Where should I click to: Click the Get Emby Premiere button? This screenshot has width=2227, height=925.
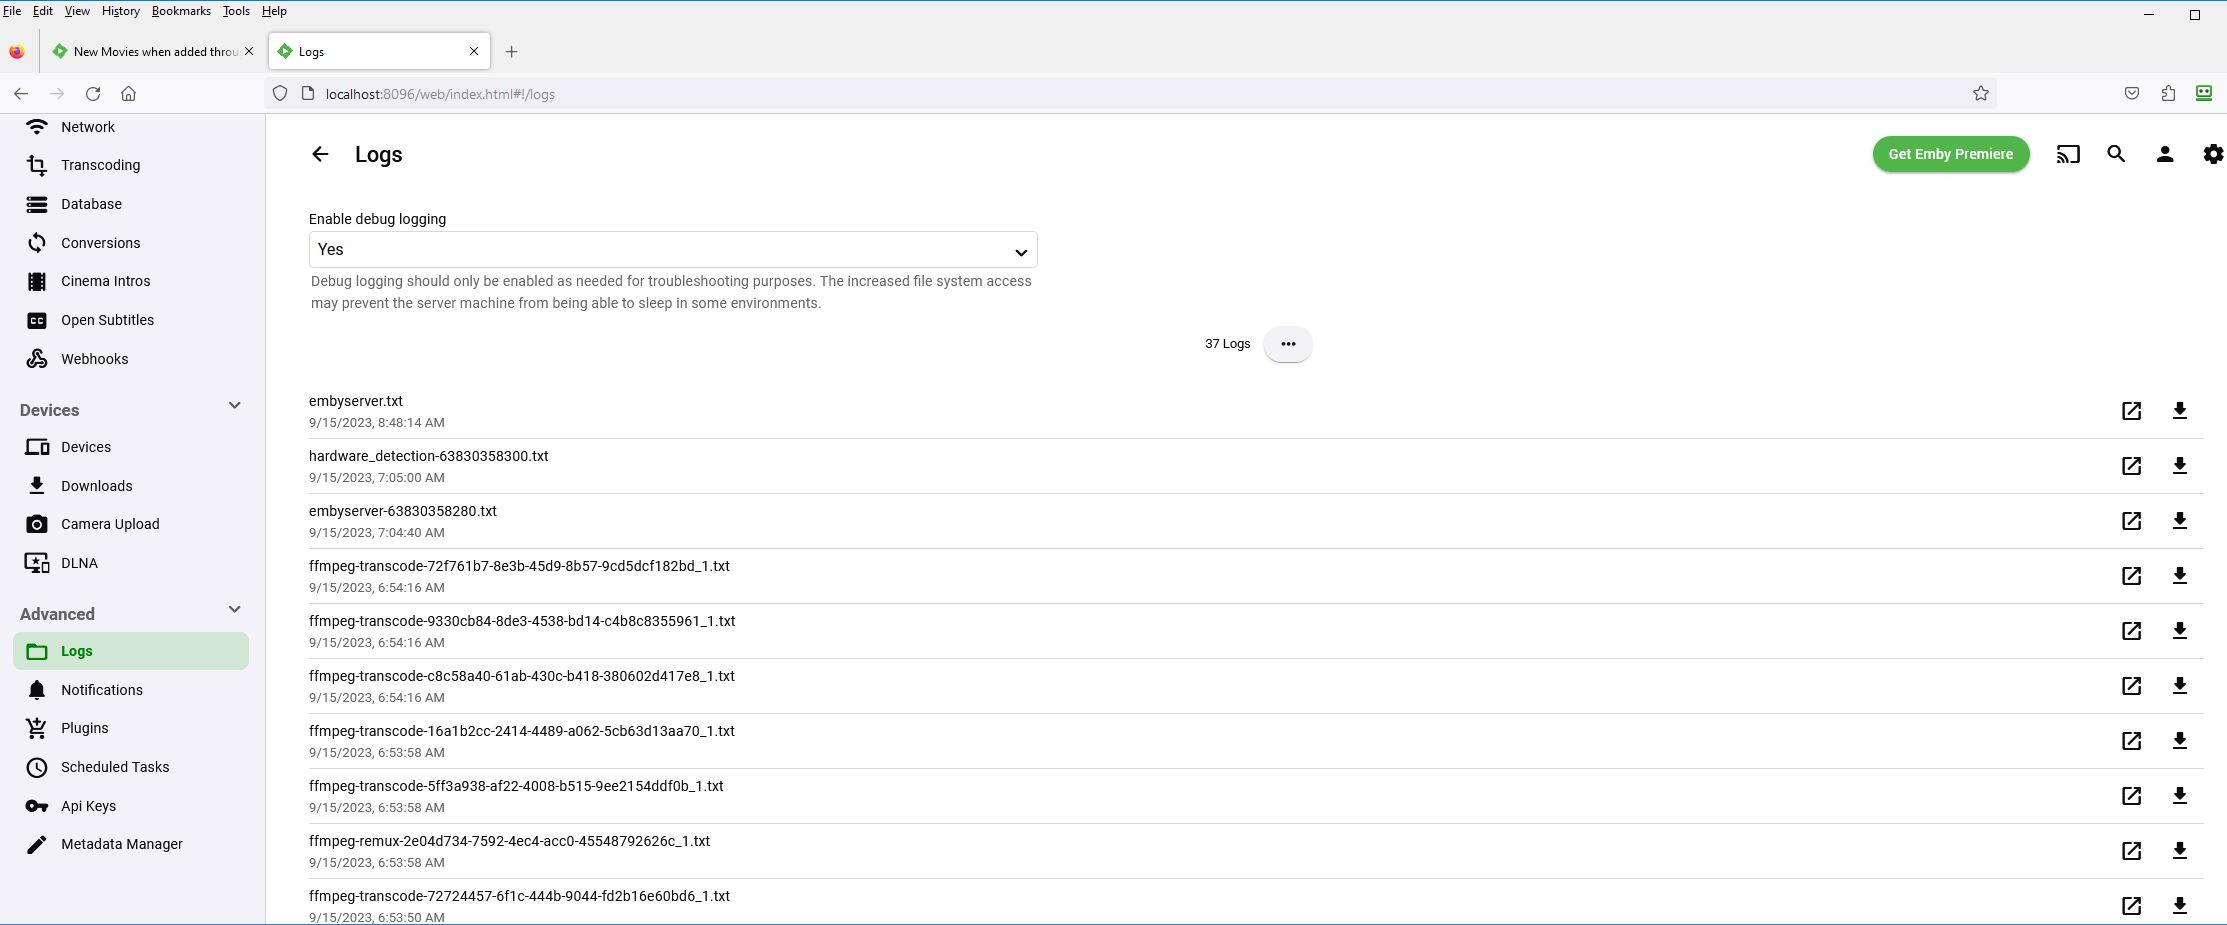1949,154
